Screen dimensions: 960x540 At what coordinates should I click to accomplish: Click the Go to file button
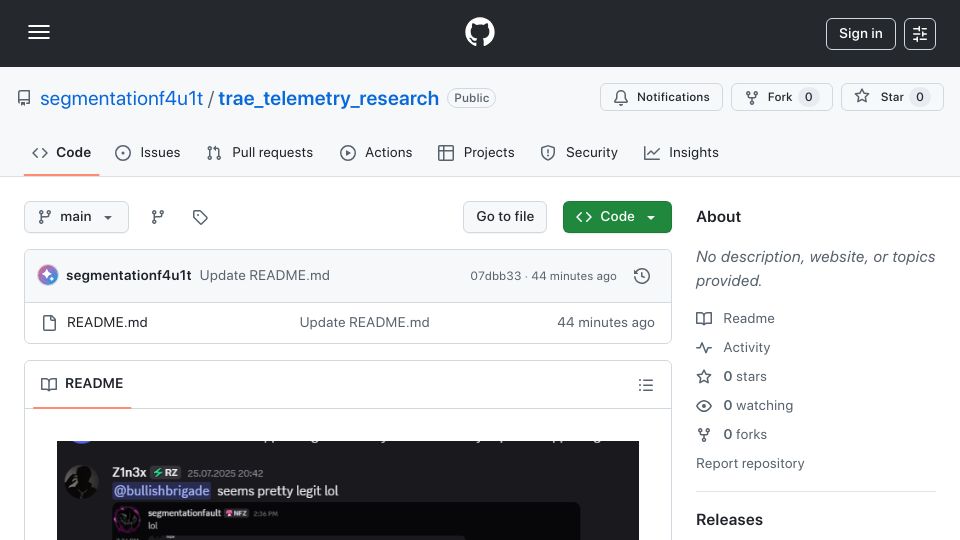pos(505,217)
